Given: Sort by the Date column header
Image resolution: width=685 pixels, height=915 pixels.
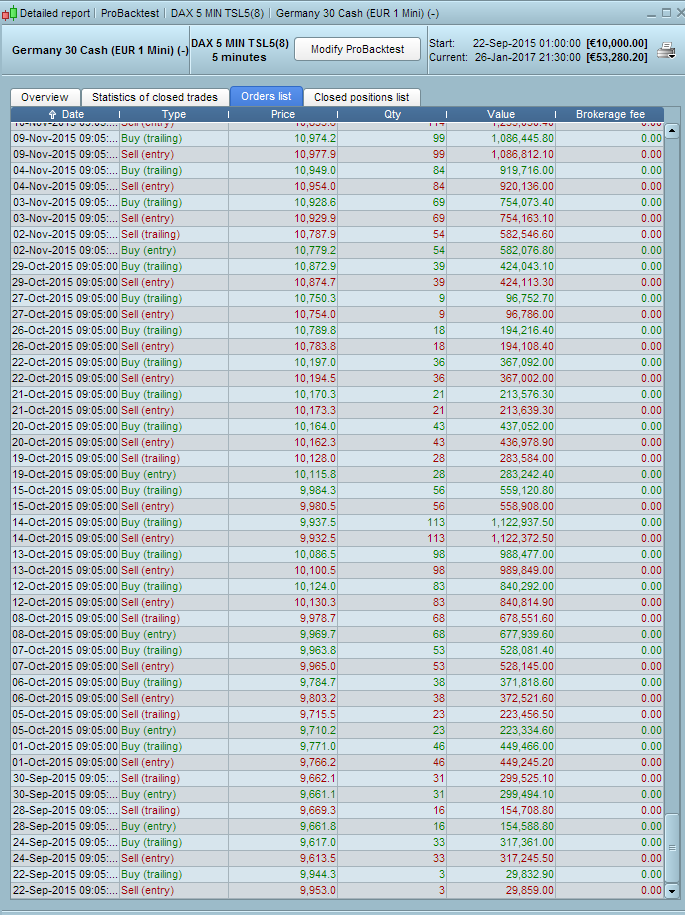Looking at the screenshot, I should pyautogui.click(x=66, y=114).
